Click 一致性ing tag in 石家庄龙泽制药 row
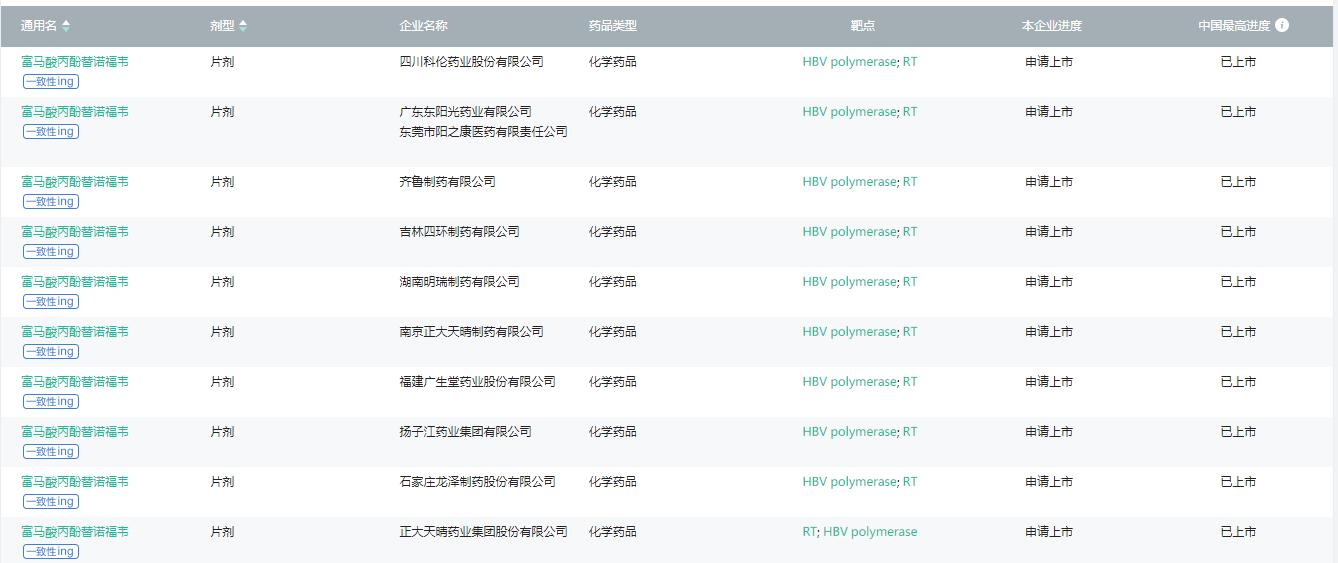The height and width of the screenshot is (563, 1338). pyautogui.click(x=51, y=501)
